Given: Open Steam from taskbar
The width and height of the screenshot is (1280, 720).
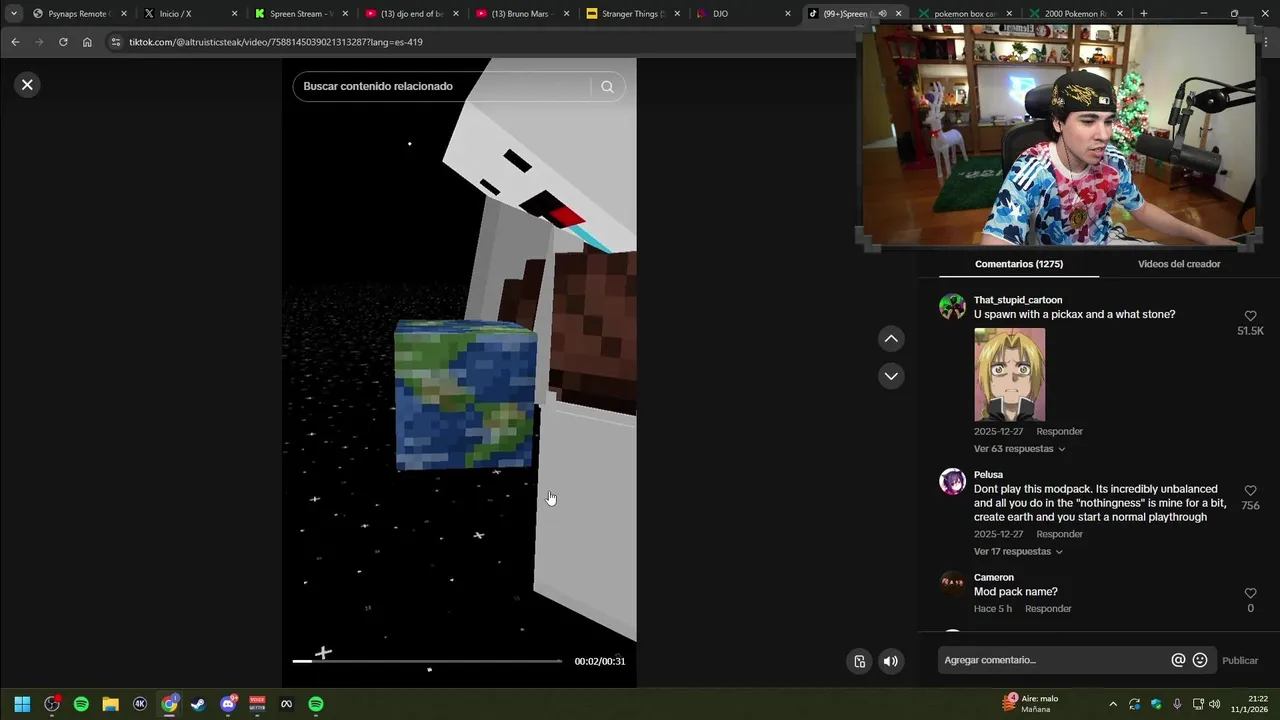Looking at the screenshot, I should pos(198,704).
